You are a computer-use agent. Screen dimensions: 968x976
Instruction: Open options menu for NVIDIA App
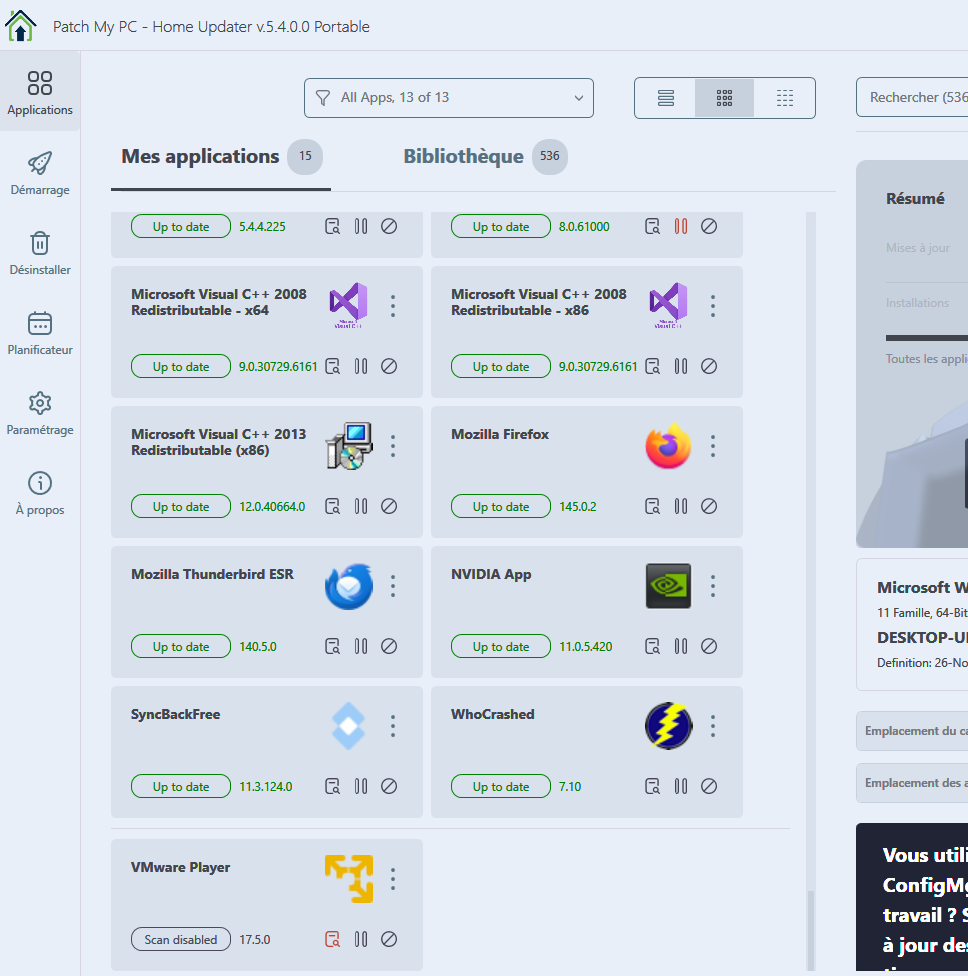(x=713, y=586)
